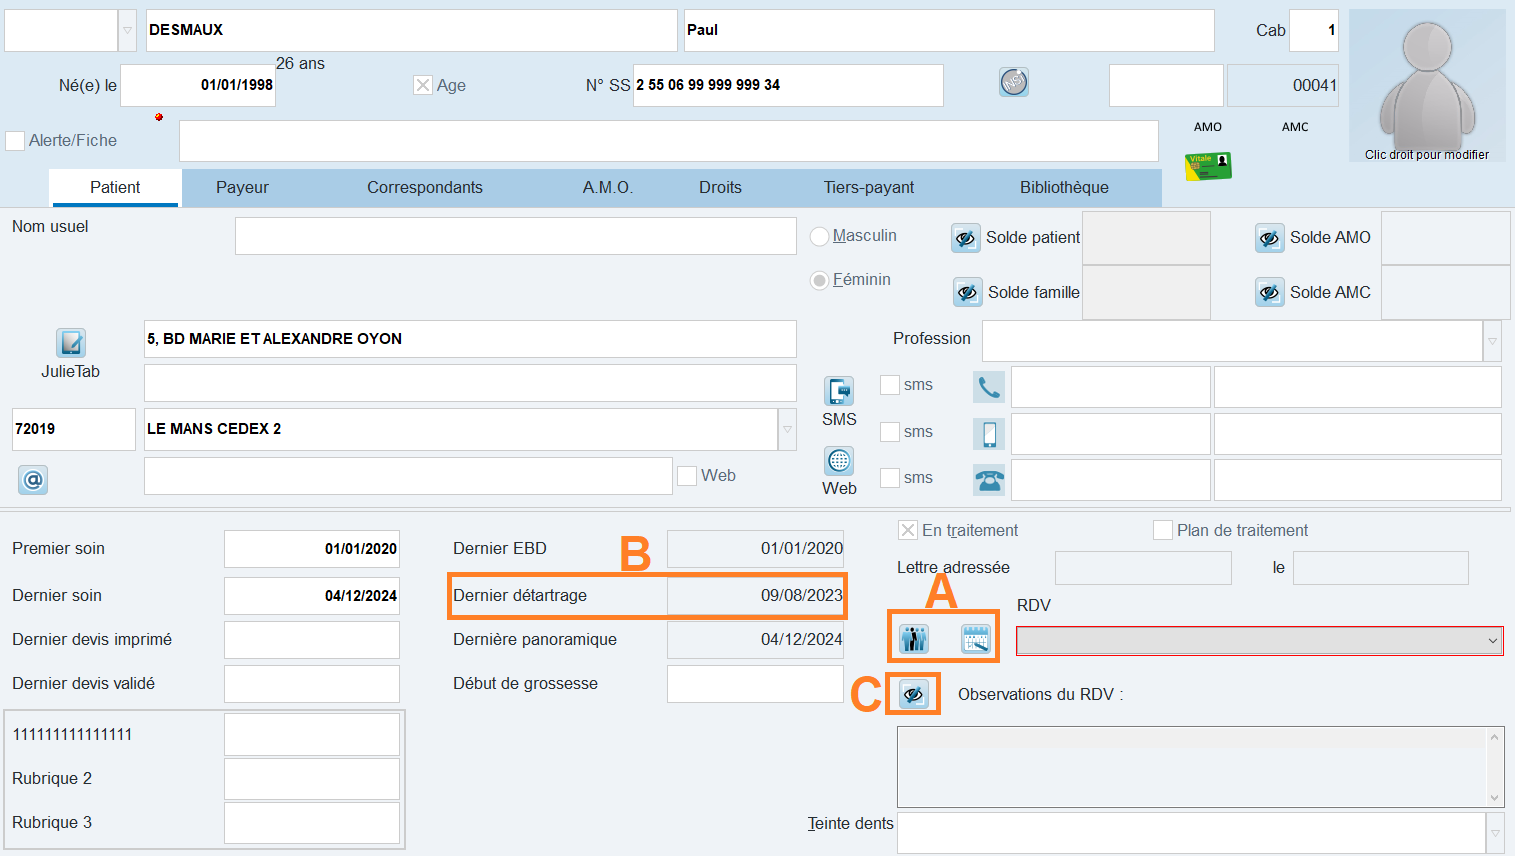
Task: Expand the city name dropdown arrow
Action: pos(787,430)
